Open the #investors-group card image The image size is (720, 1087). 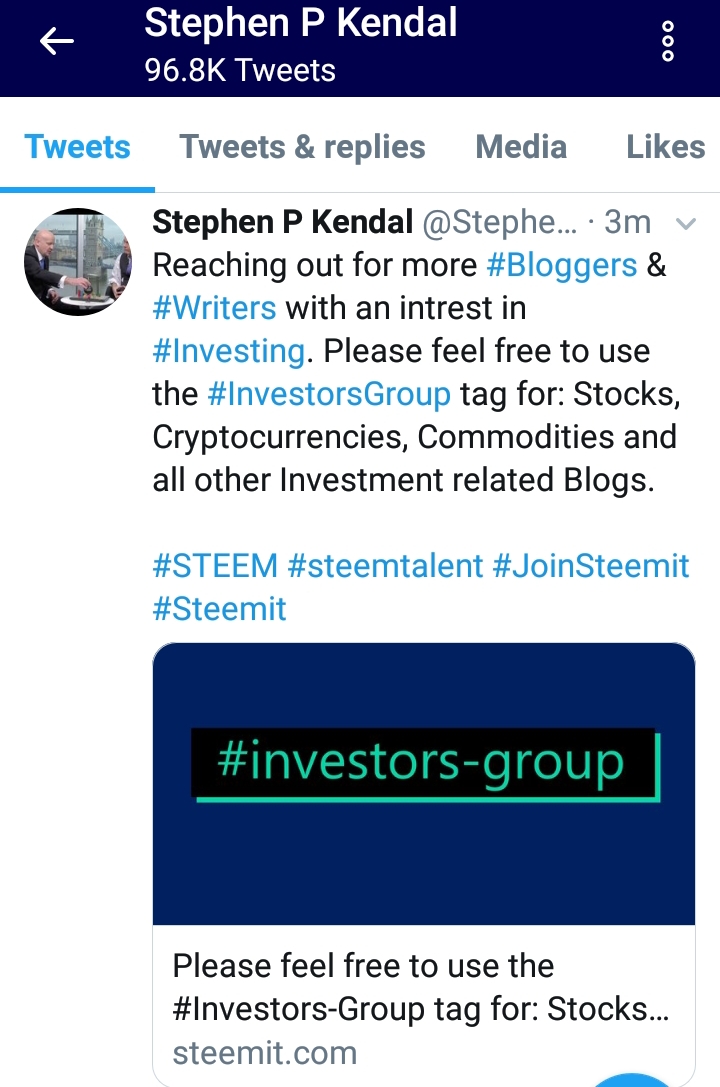point(423,783)
